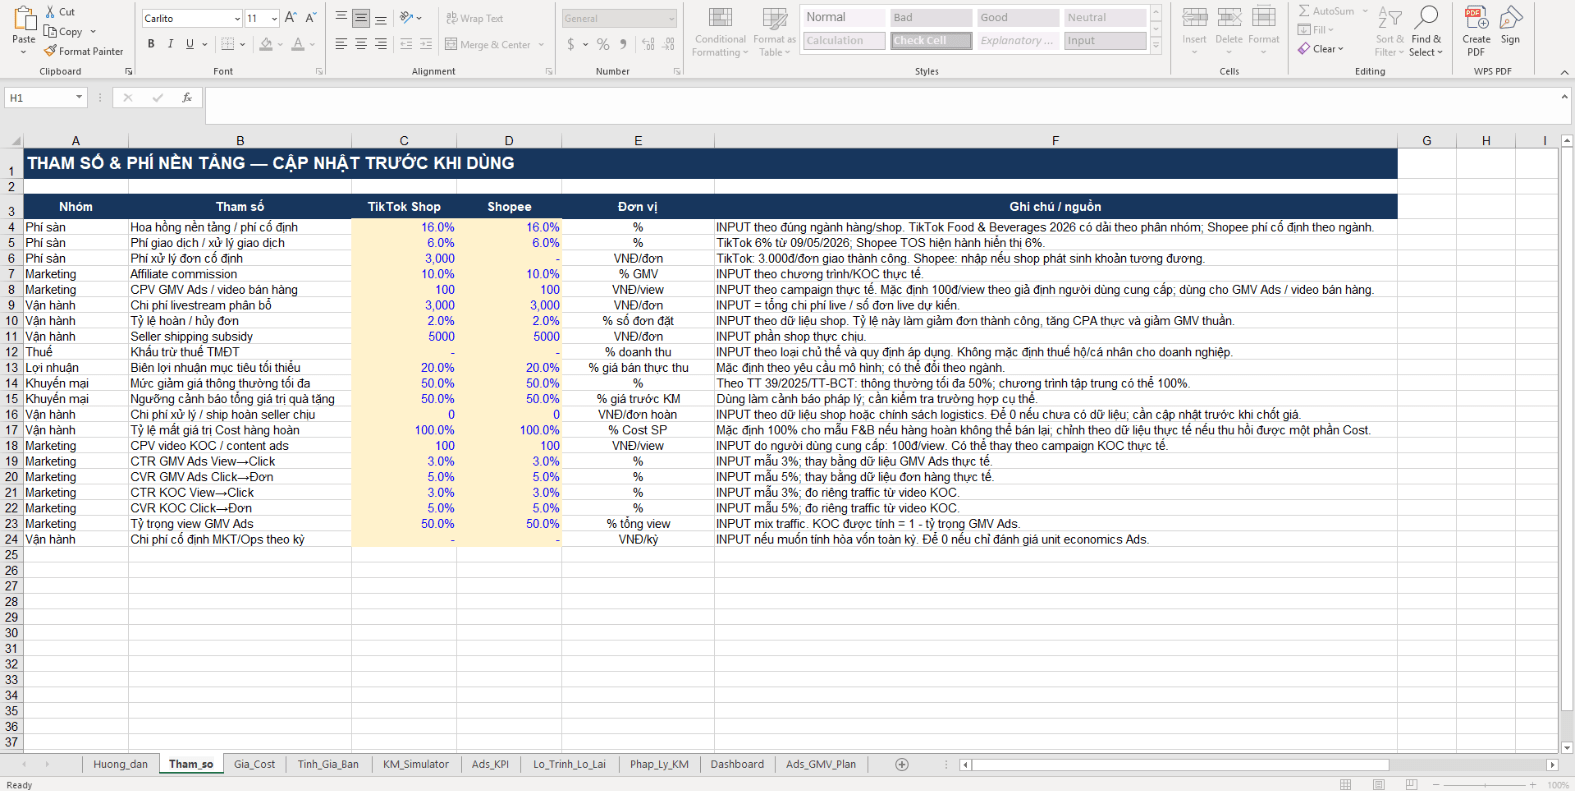Screen dimensions: 1575x791
Task: Center cell text horizontally
Action: (x=361, y=44)
